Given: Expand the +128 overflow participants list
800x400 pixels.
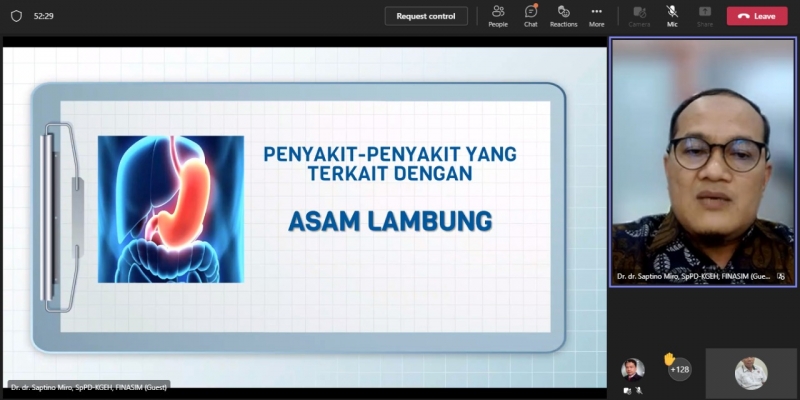Looking at the screenshot, I should (x=680, y=370).
